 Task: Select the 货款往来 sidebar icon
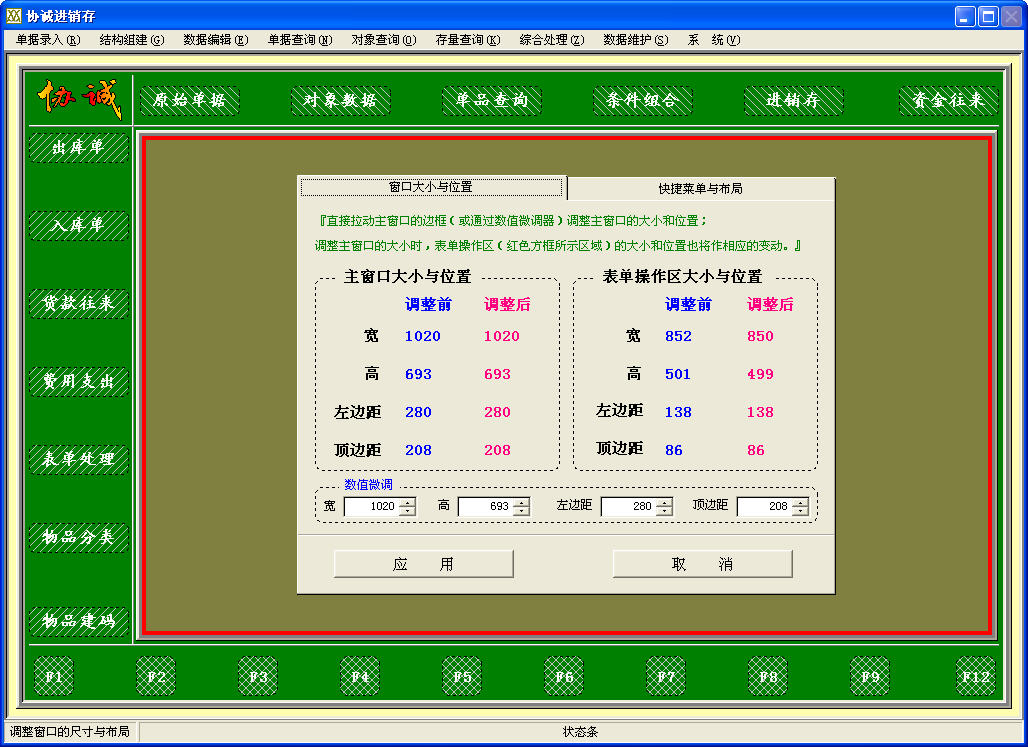pos(78,304)
